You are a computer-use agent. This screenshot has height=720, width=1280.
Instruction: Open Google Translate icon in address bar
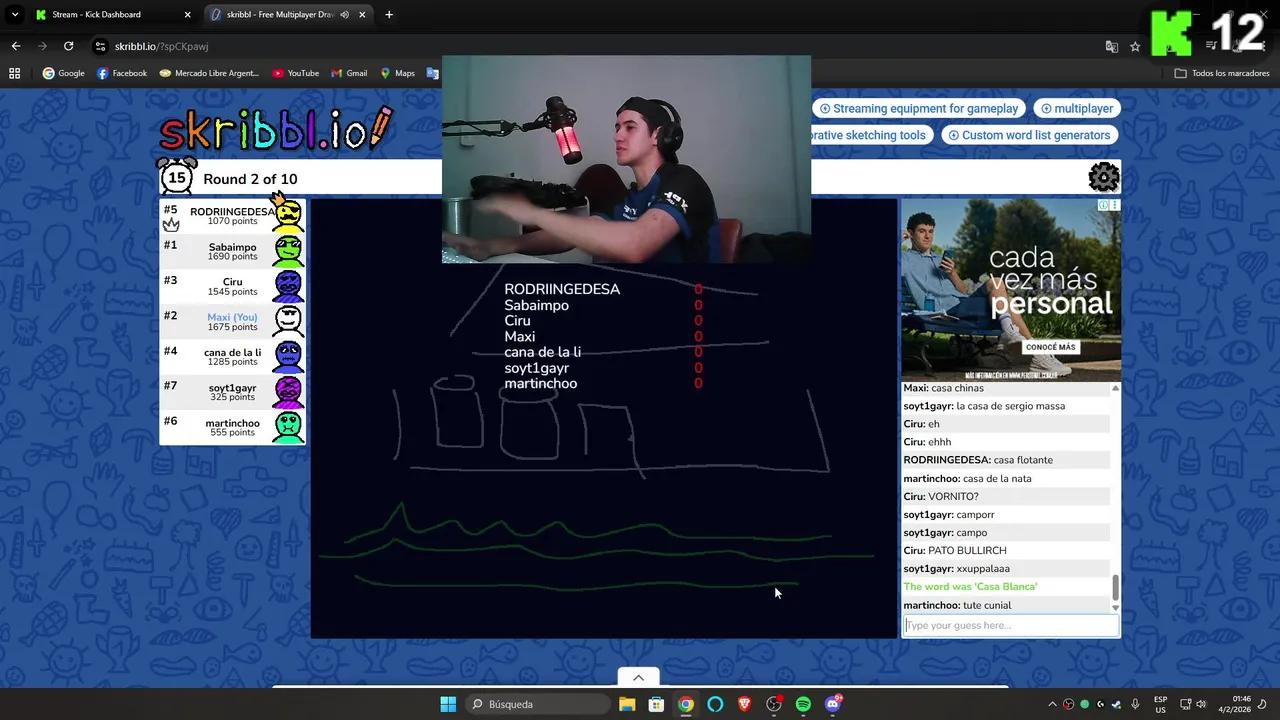coord(1112,46)
